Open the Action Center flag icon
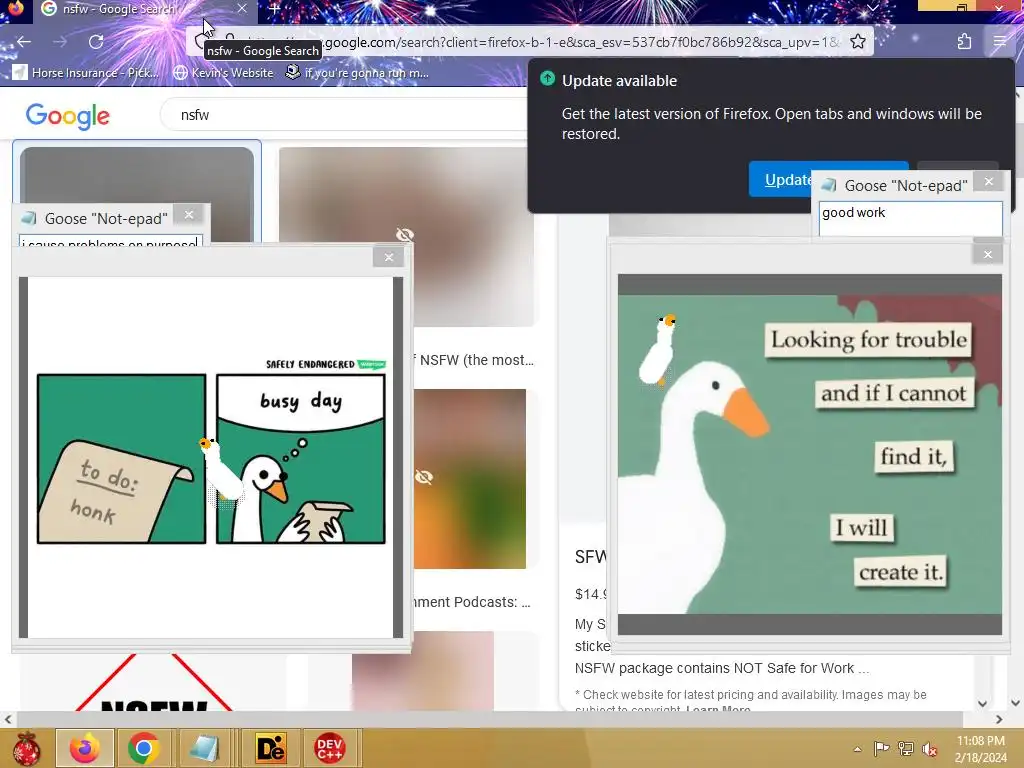 coord(882,748)
